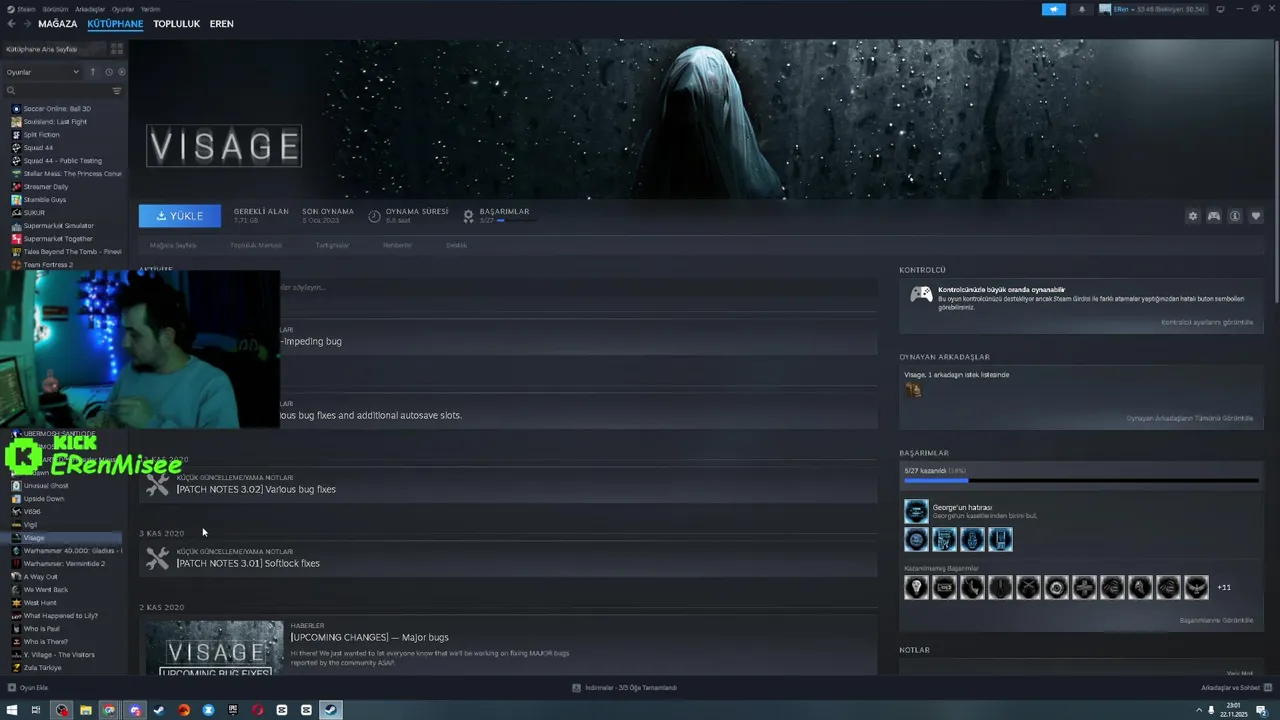Go forward with the forward arrow
Image resolution: width=1280 pixels, height=720 pixels.
[x=26, y=23]
